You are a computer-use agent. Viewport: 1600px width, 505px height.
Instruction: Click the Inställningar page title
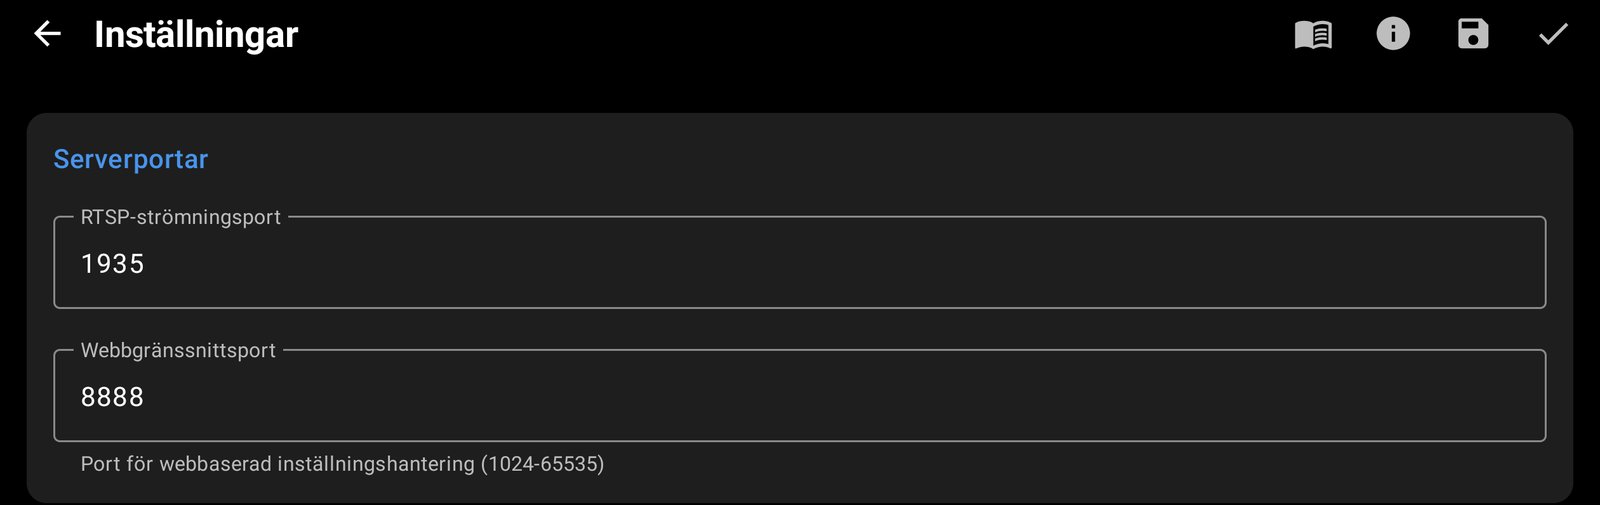[196, 35]
